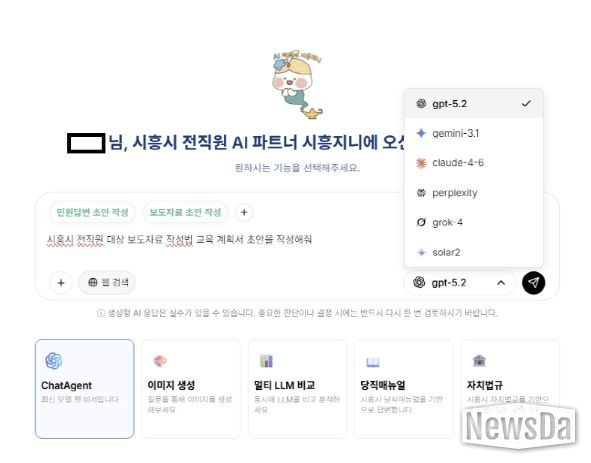Add a prompt chip with the plus button
Image resolution: width=591 pixels, height=463 pixels.
[x=244, y=212]
